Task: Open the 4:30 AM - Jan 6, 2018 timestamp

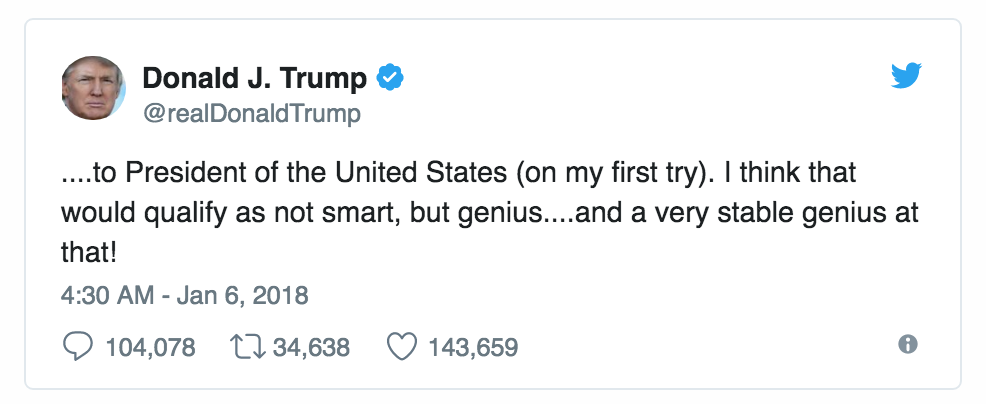Action: pos(184,295)
